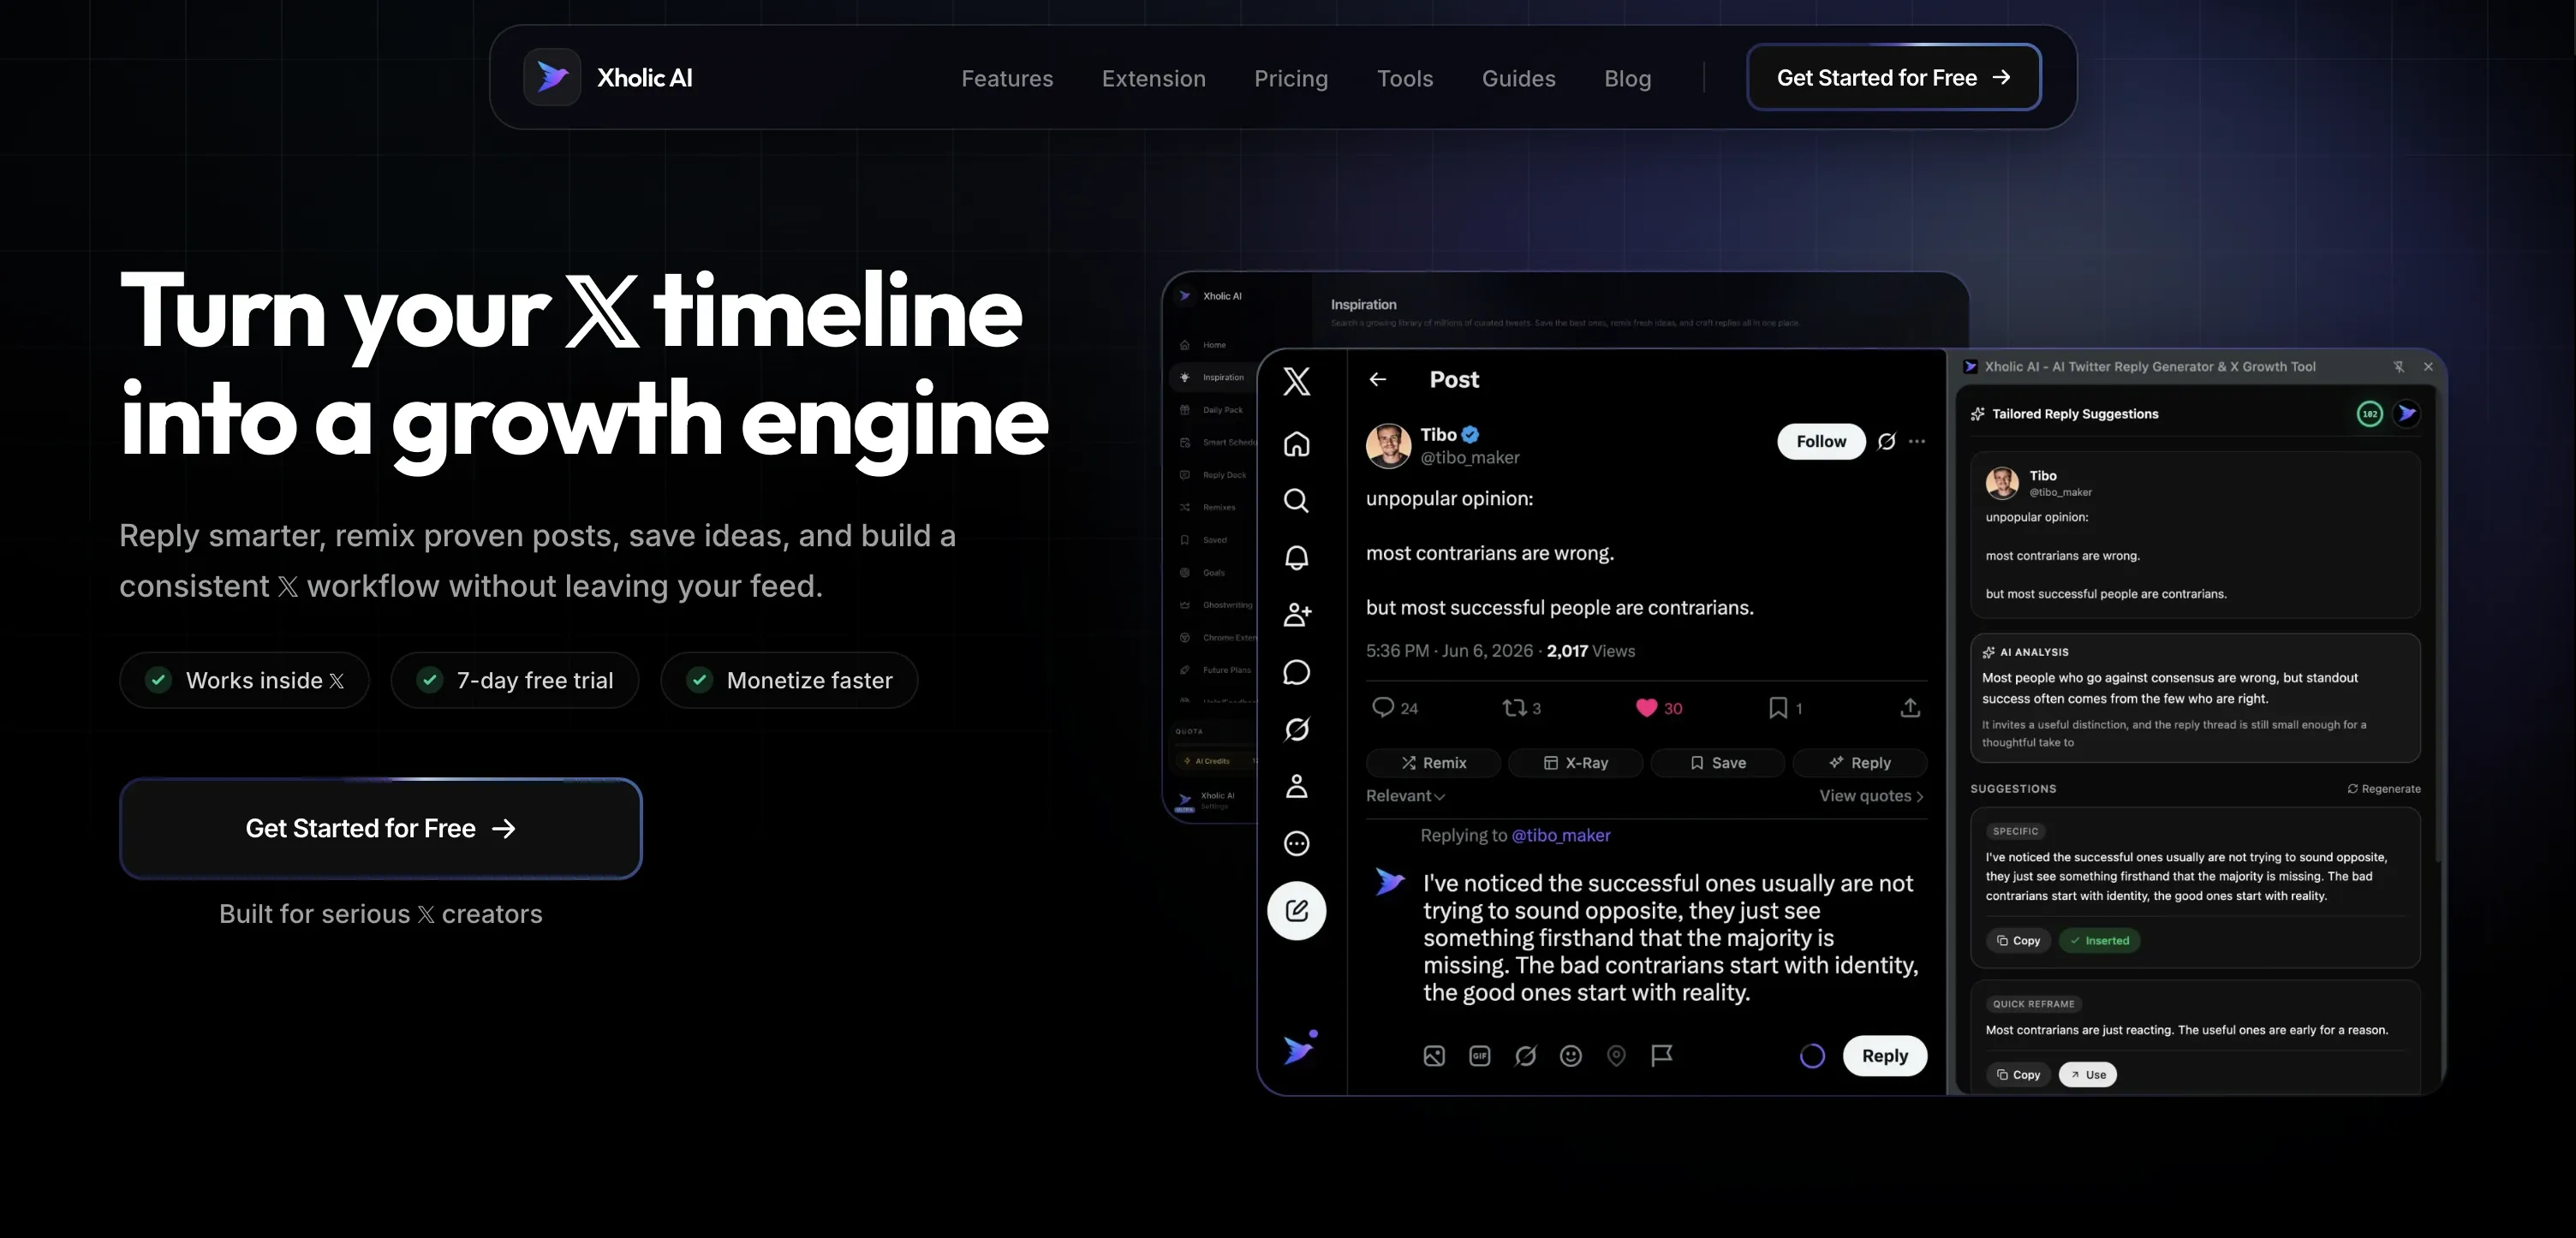Open Guides in the top navigation
Screen dimensions: 2576x1238
(x=1518, y=78)
